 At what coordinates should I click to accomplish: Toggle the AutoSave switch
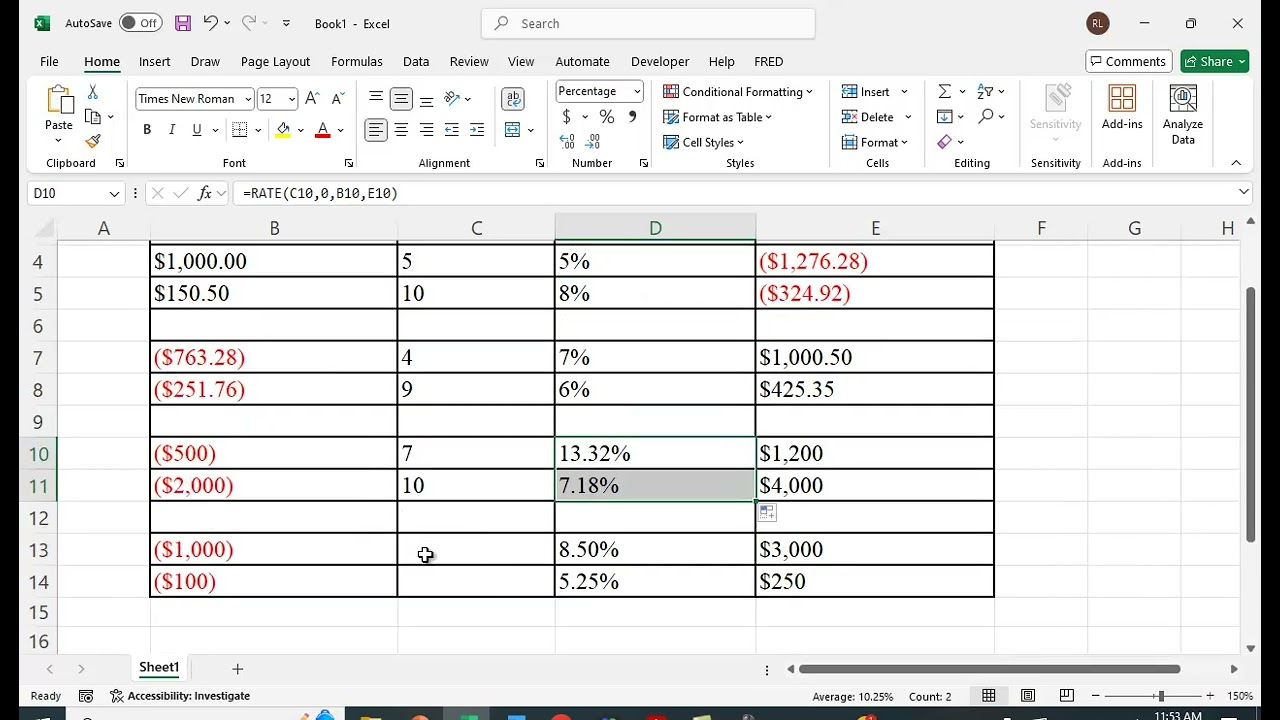tap(140, 23)
